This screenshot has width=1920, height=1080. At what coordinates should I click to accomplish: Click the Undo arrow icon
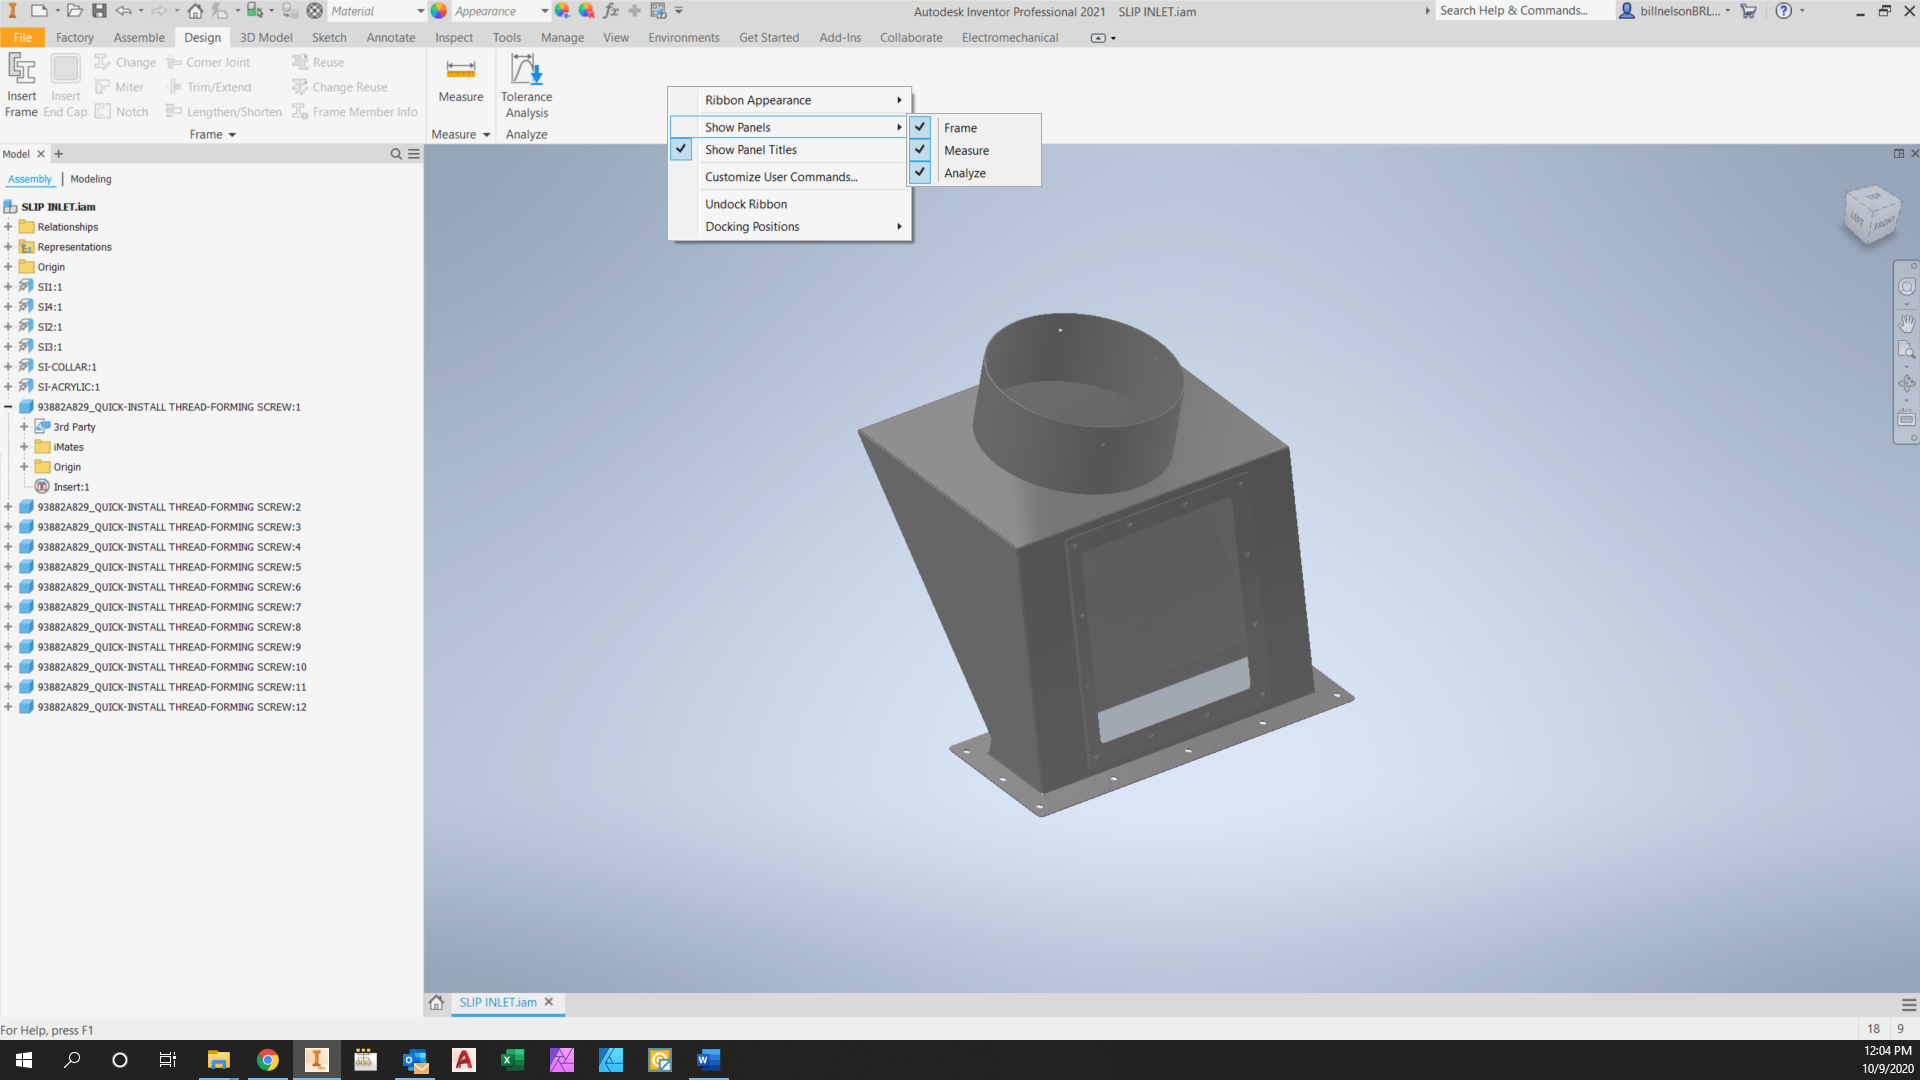pyautogui.click(x=123, y=11)
